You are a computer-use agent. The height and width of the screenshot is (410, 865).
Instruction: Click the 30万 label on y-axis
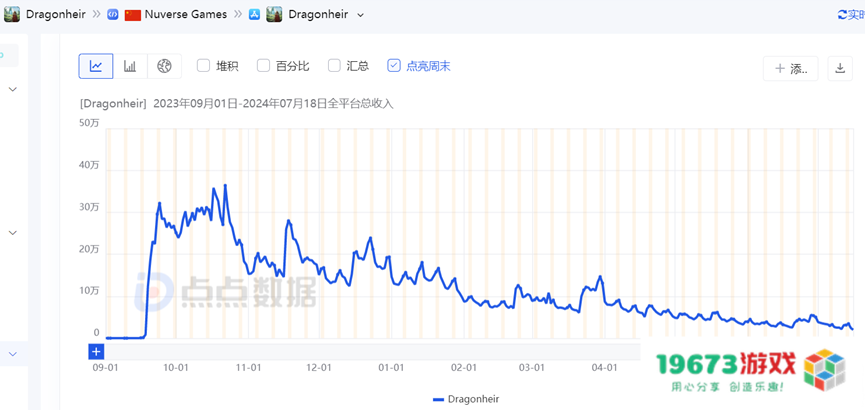coord(89,207)
